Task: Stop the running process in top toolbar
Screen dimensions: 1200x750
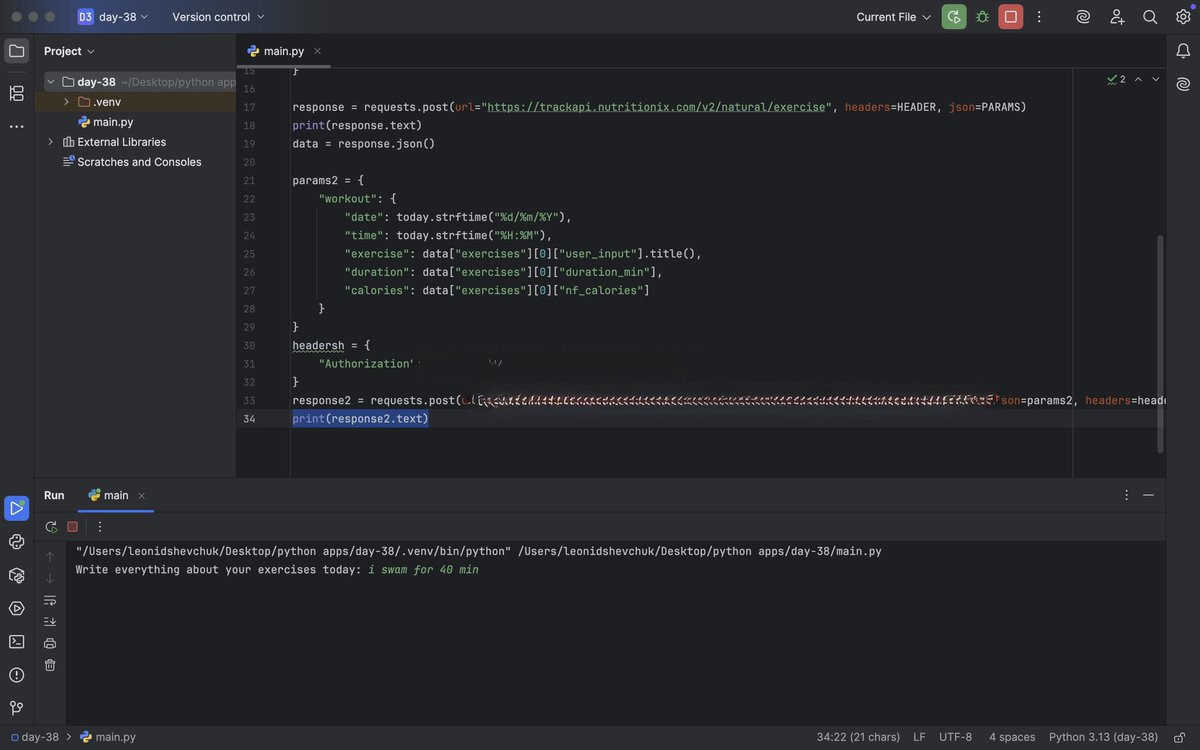Action: [x=1010, y=17]
